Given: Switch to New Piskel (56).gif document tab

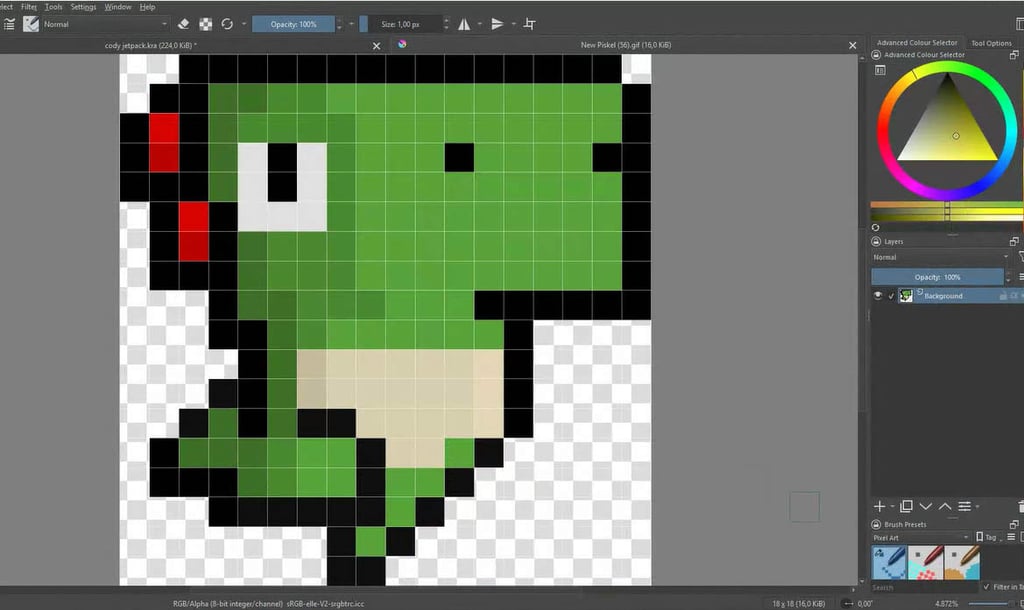Looking at the screenshot, I should coord(626,45).
